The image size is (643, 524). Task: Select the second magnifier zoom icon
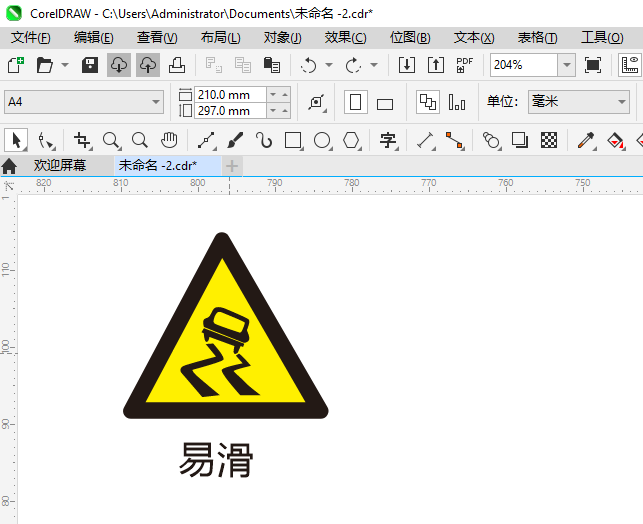[140, 140]
